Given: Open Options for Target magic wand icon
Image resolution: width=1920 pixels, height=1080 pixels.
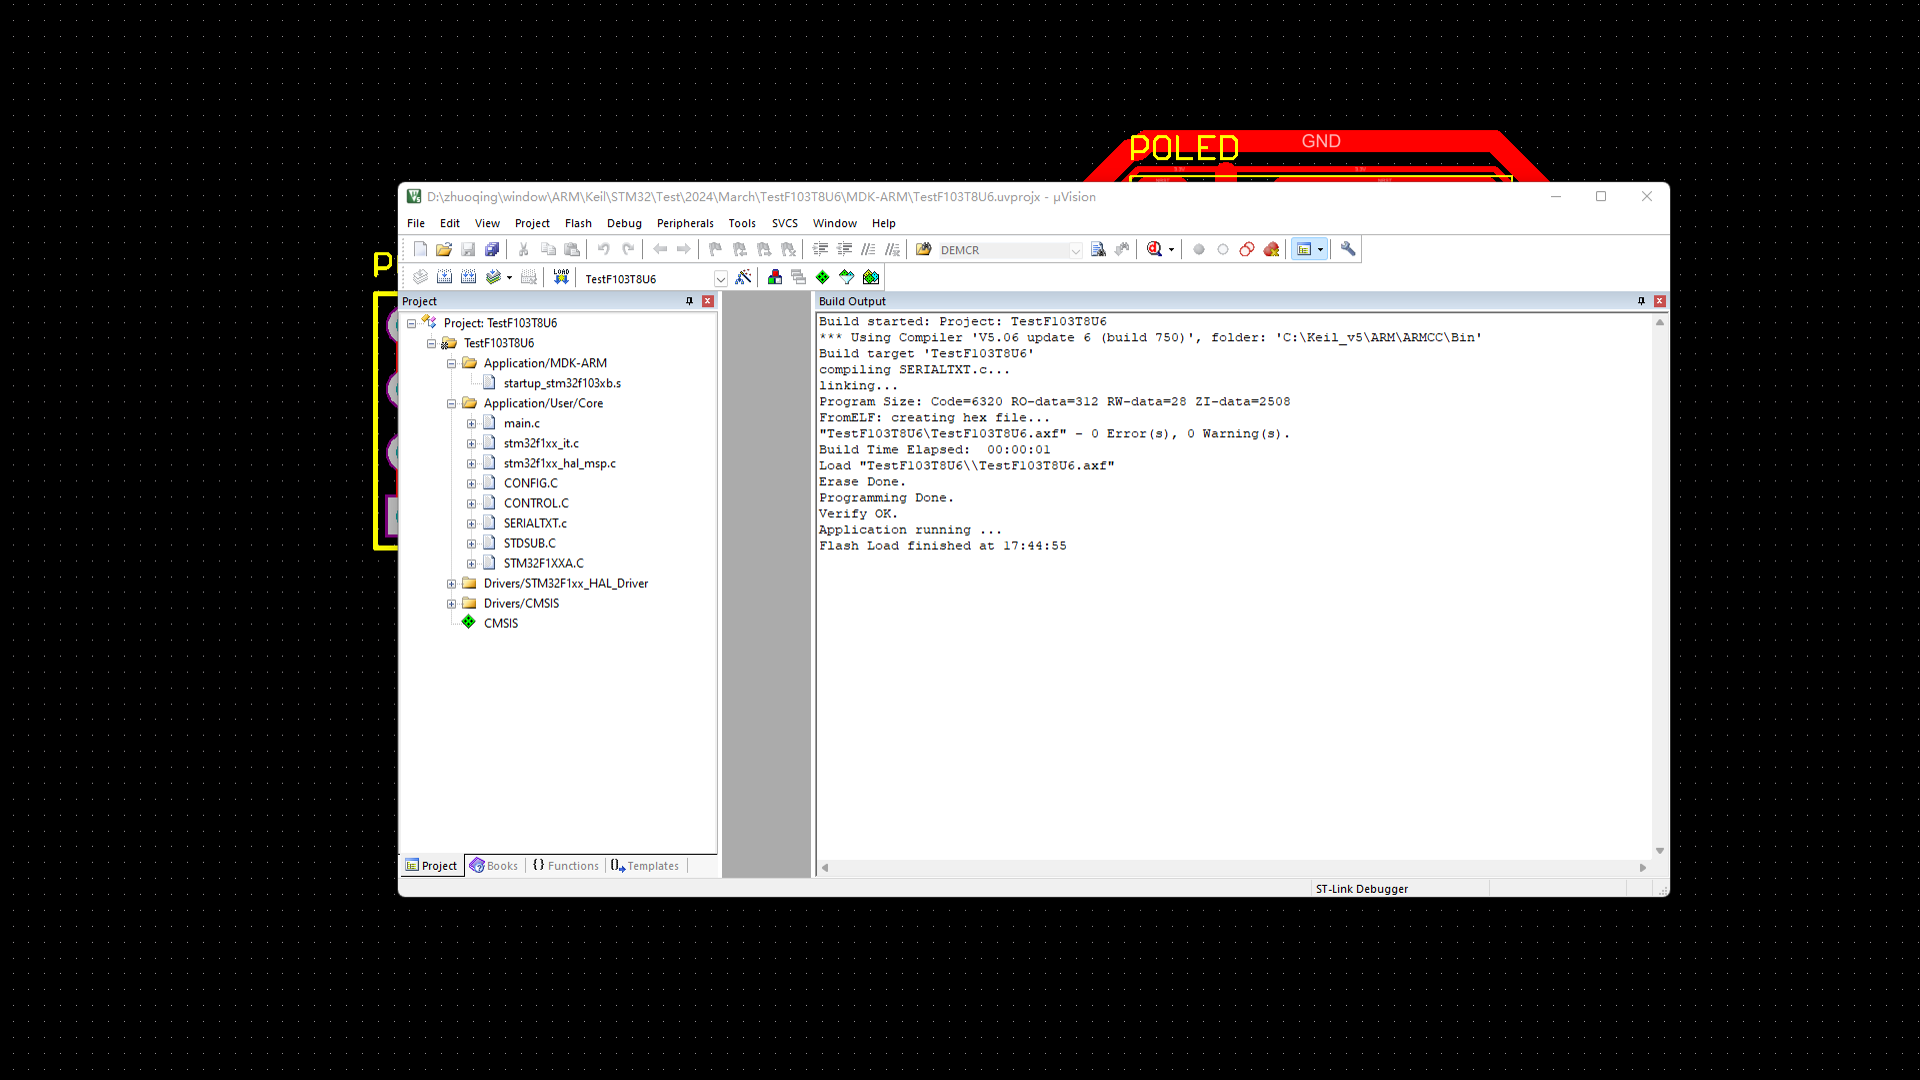Looking at the screenshot, I should click(743, 277).
